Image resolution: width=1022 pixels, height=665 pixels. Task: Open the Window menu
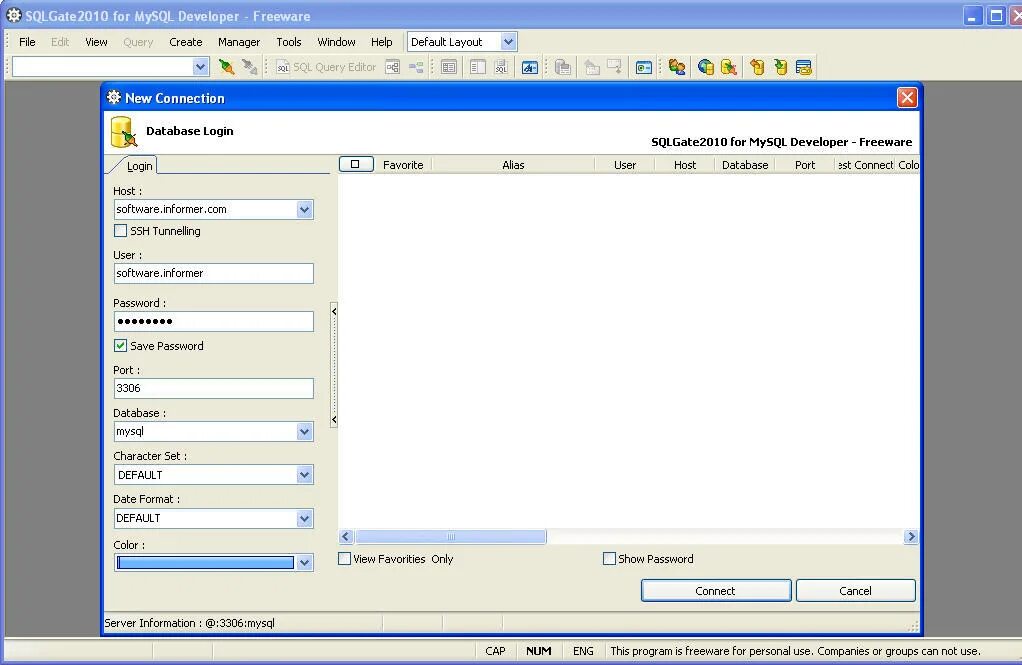tap(336, 42)
